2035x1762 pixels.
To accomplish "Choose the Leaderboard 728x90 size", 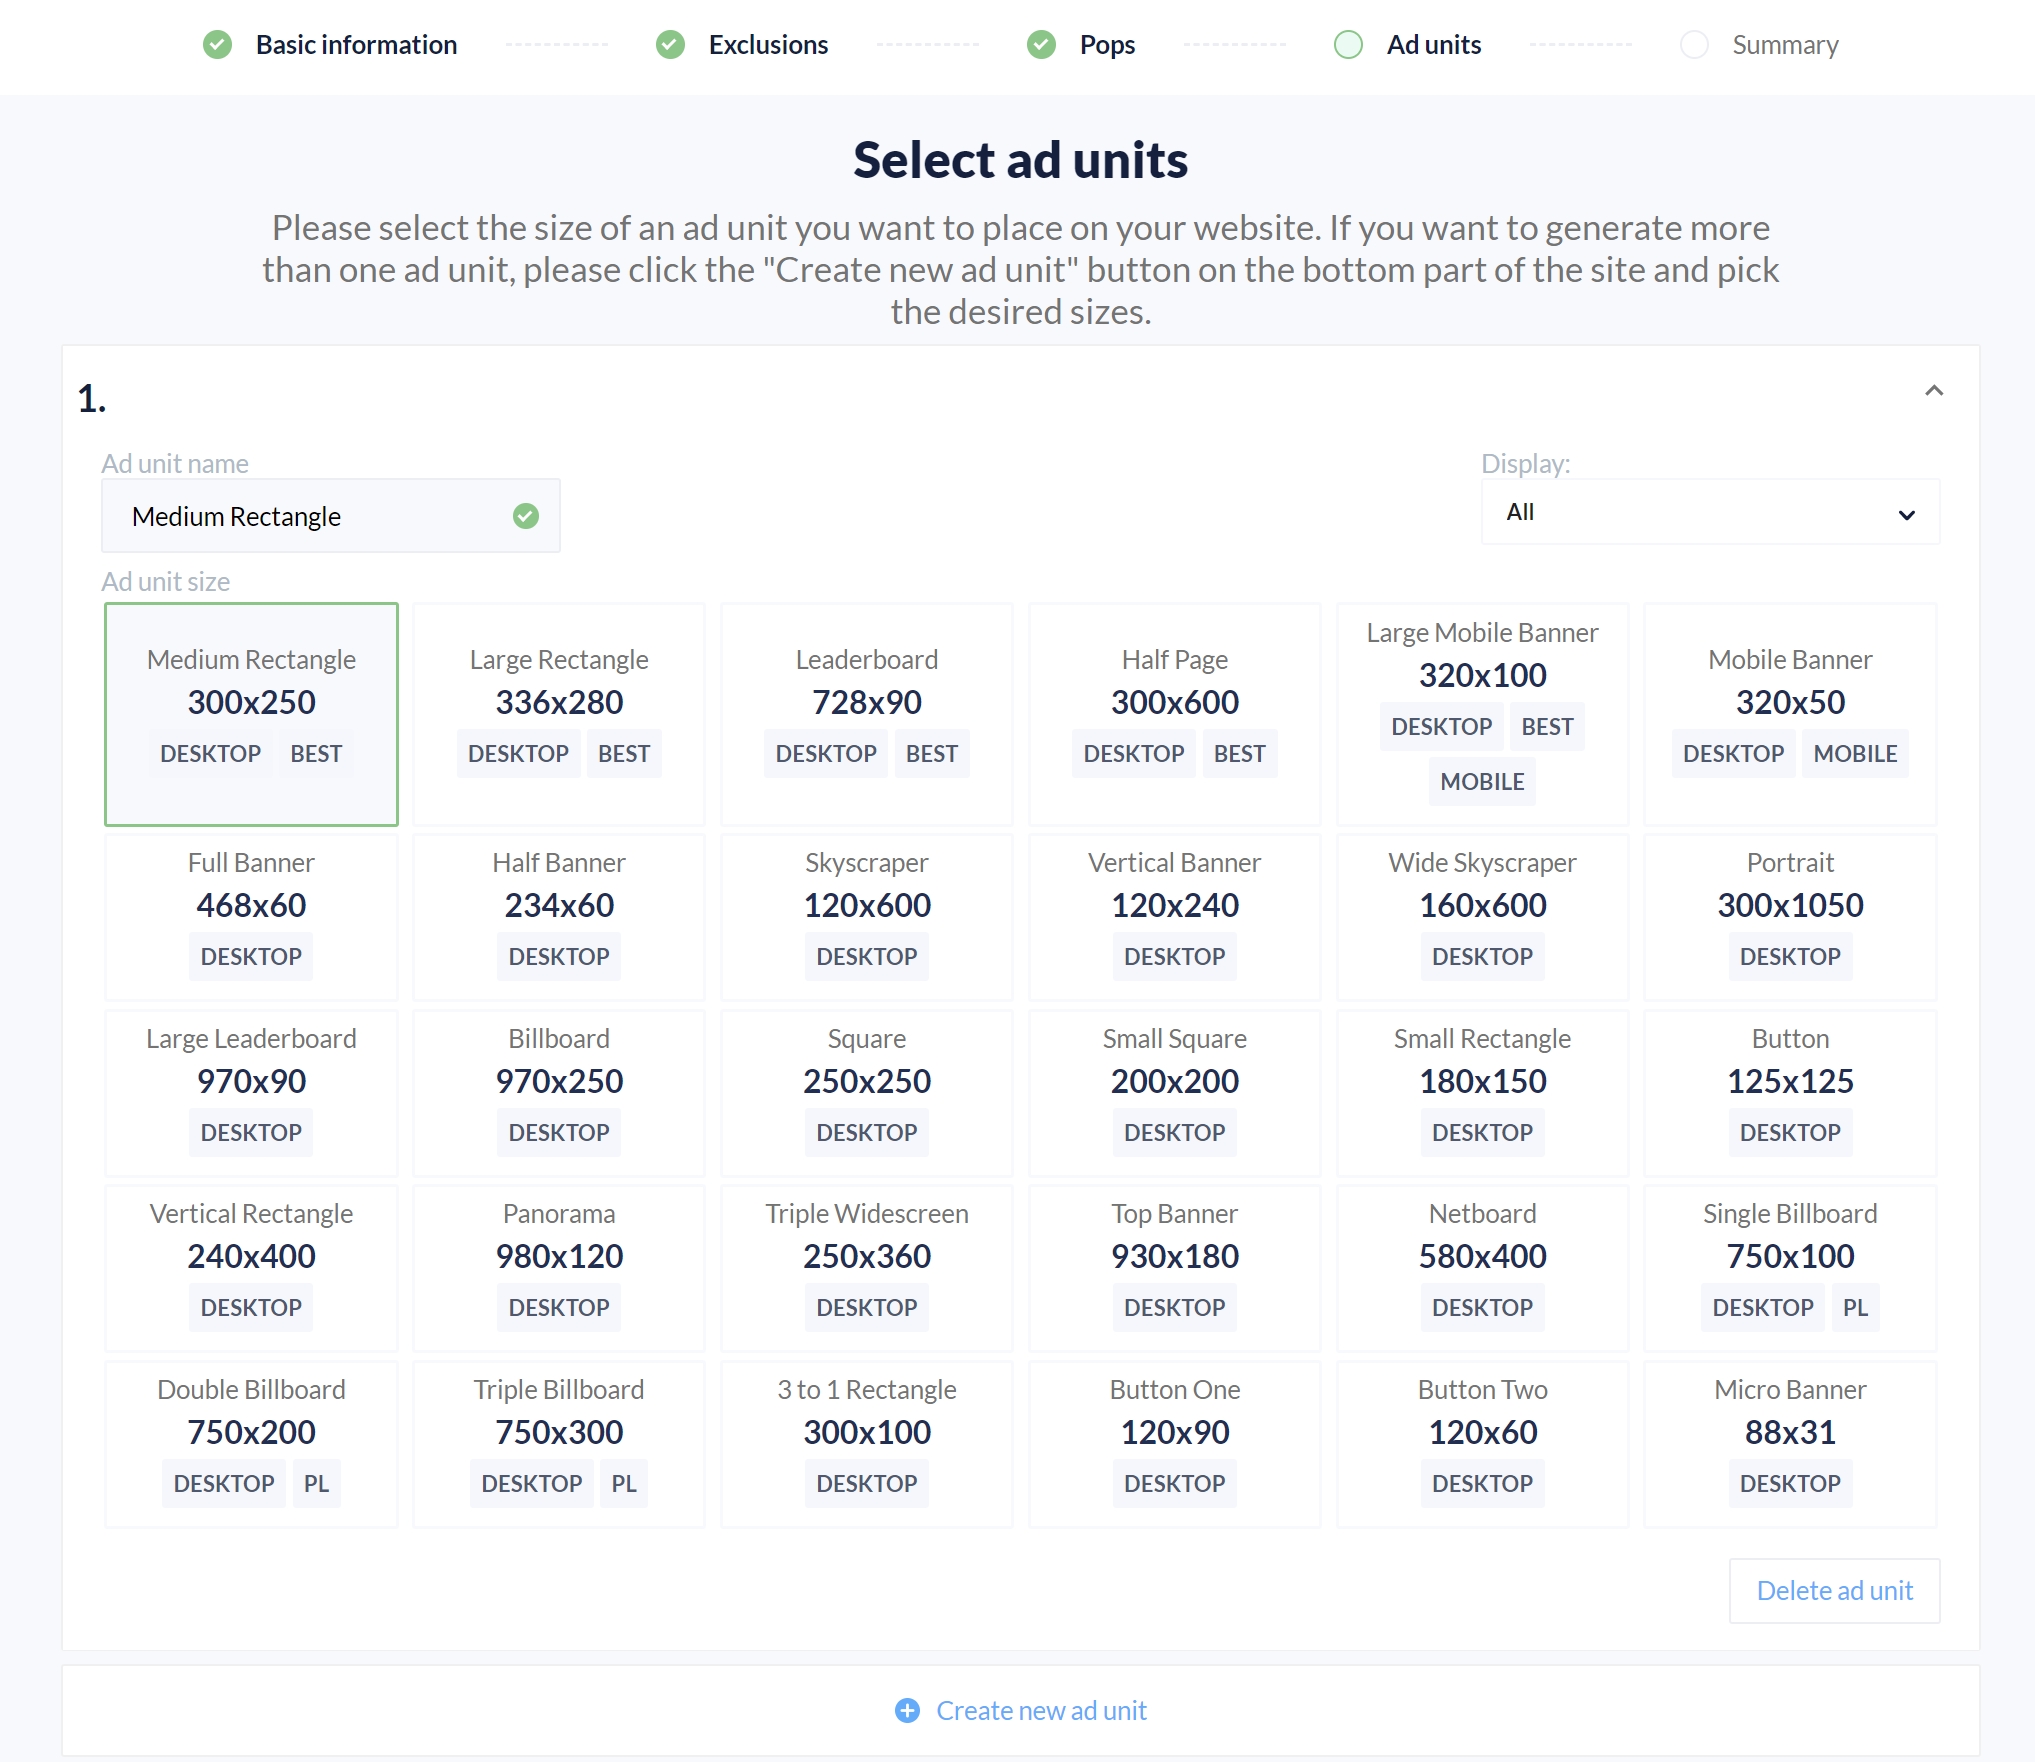I will pos(866,714).
